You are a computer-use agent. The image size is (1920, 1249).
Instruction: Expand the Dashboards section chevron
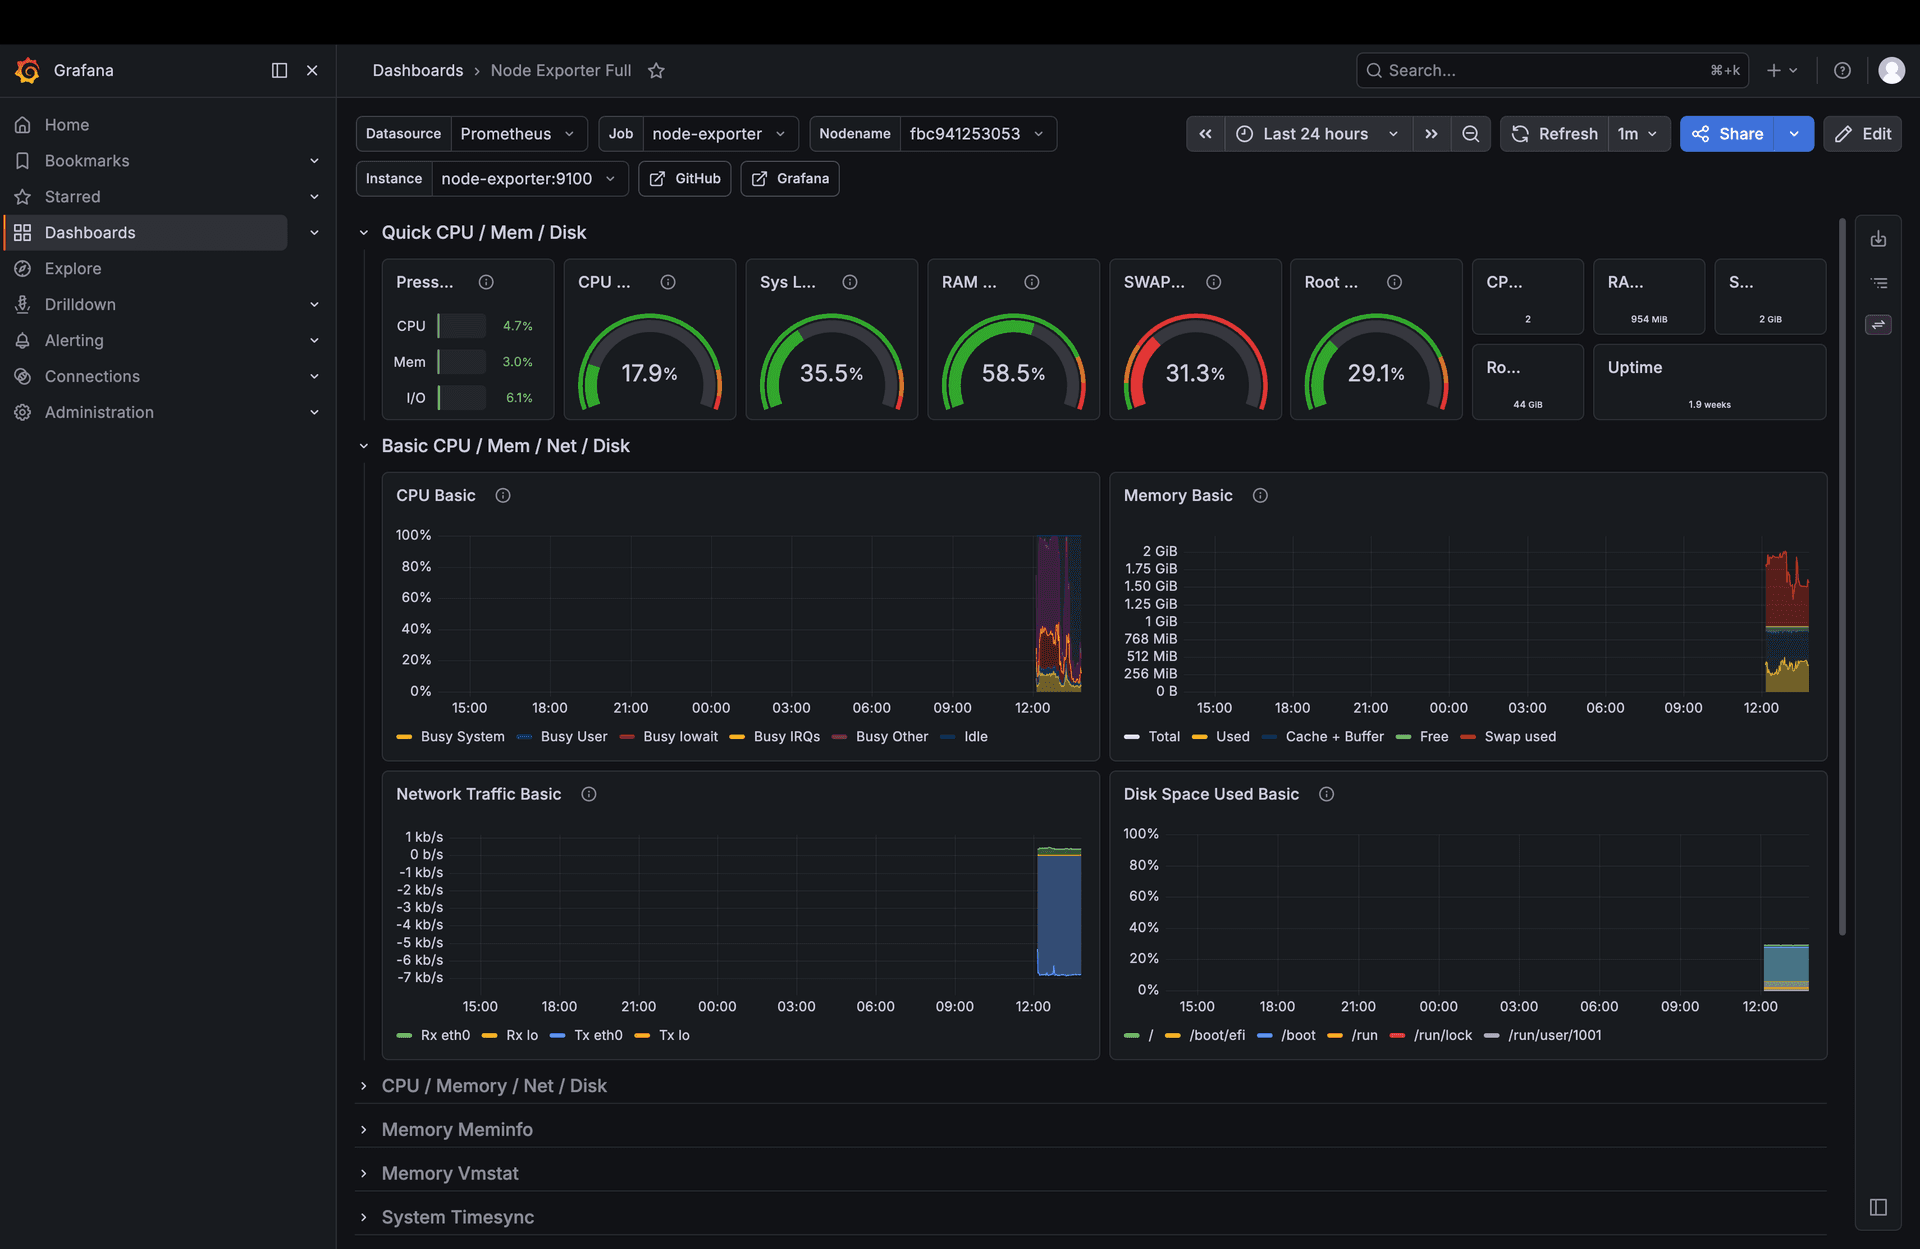[314, 233]
